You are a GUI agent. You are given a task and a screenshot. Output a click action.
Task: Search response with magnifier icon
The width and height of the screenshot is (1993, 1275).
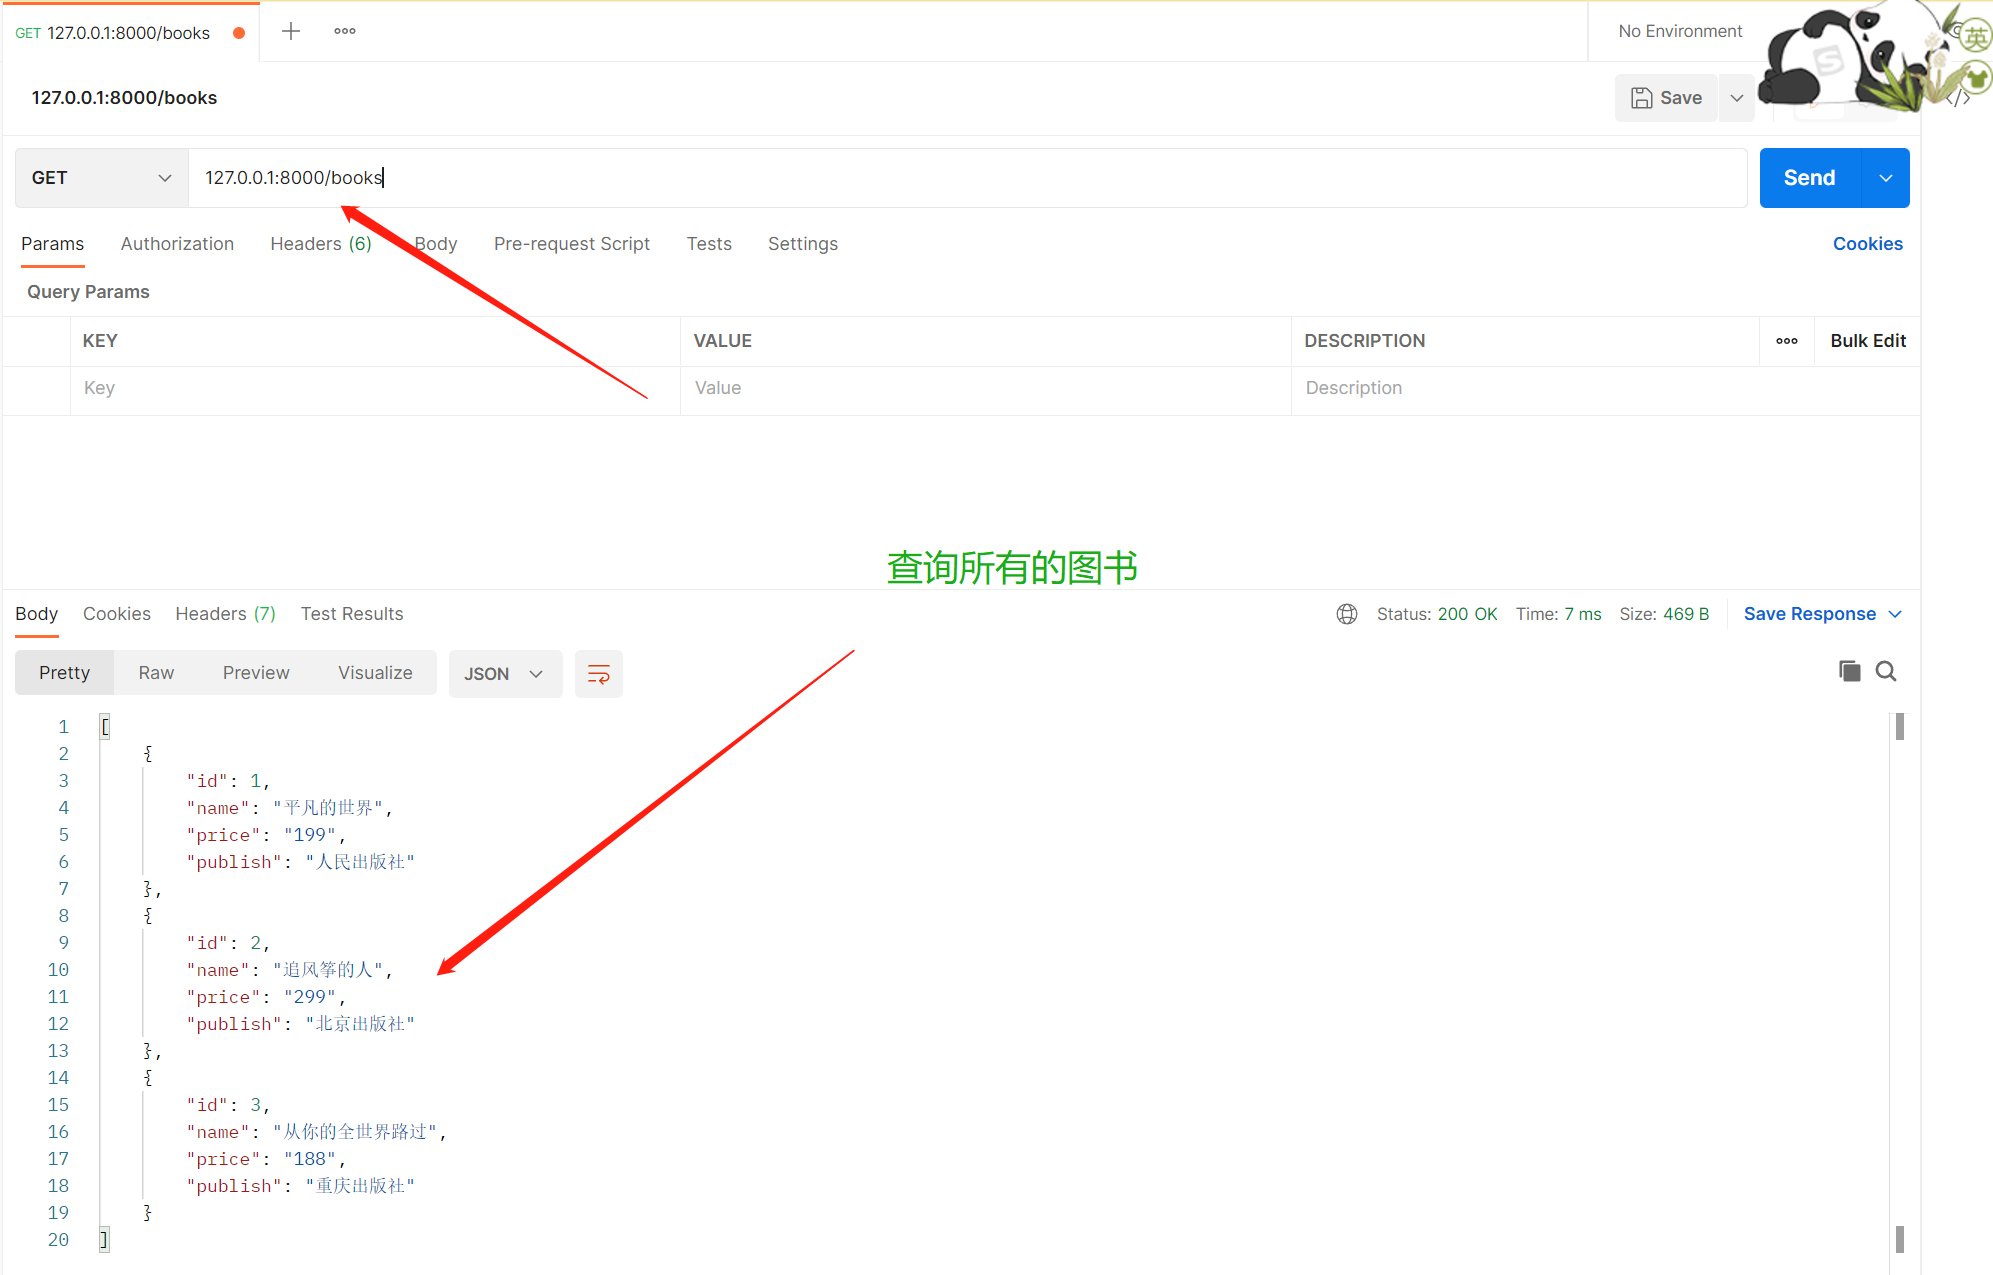point(1886,671)
